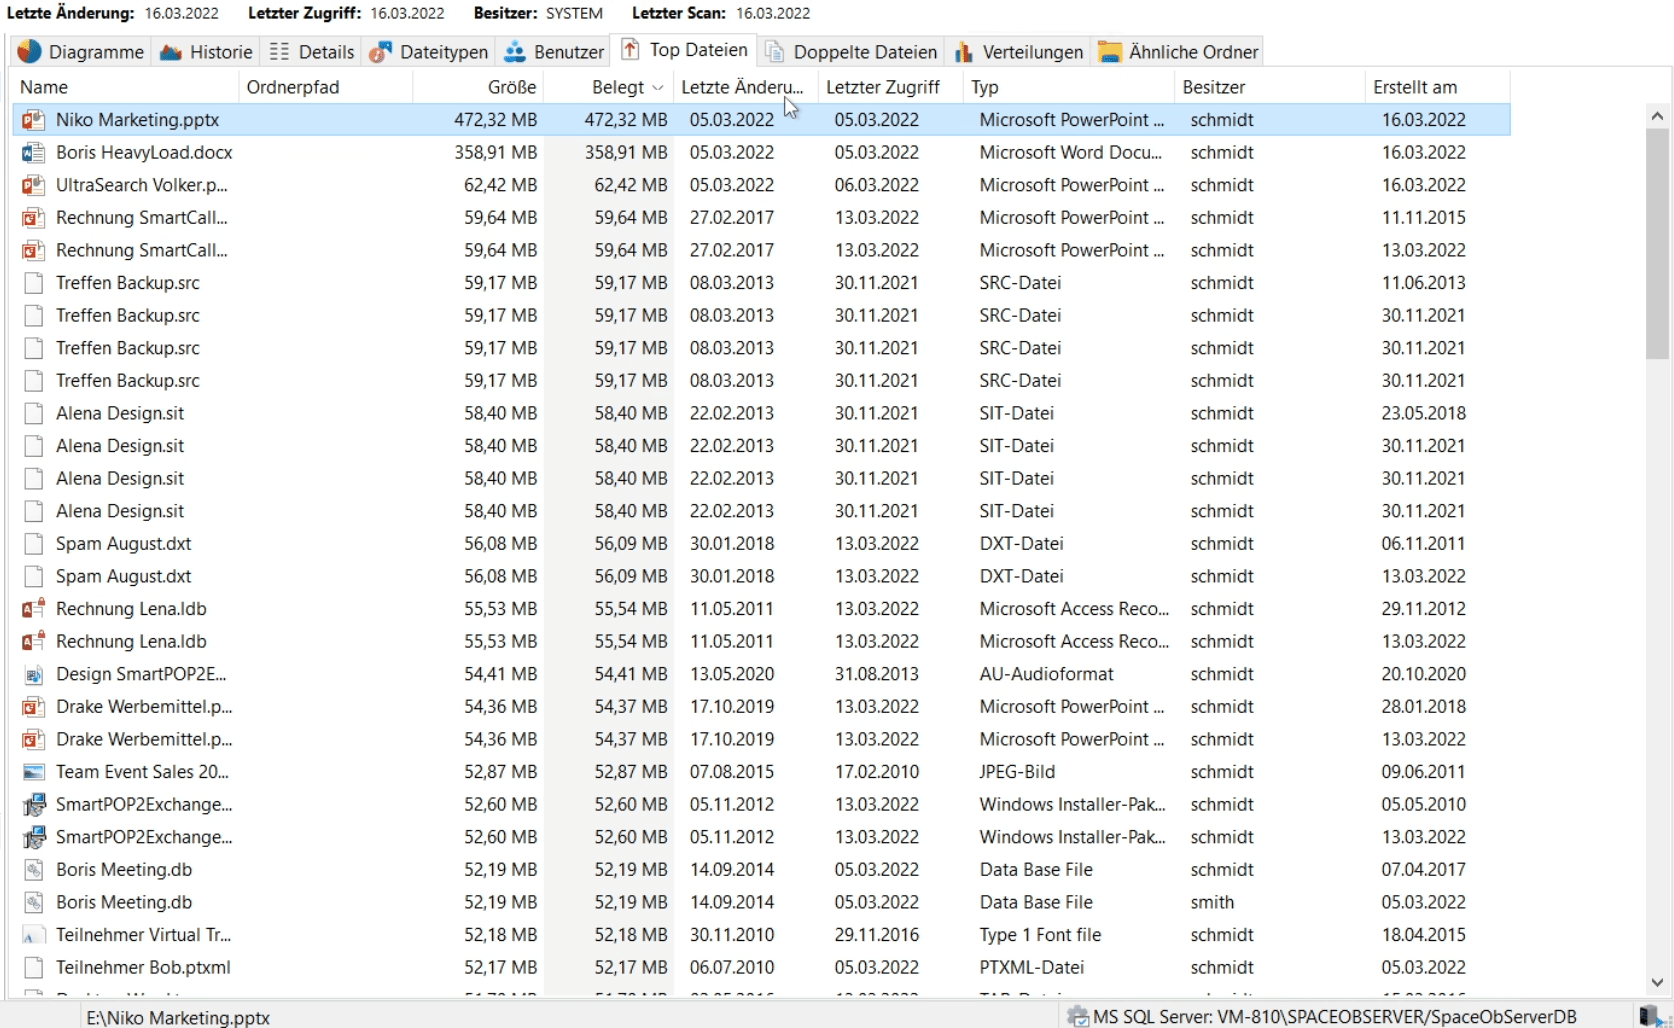Viewport: 1674px width, 1028px height.
Task: Switch to the Verteilungen tab
Action: click(1018, 51)
